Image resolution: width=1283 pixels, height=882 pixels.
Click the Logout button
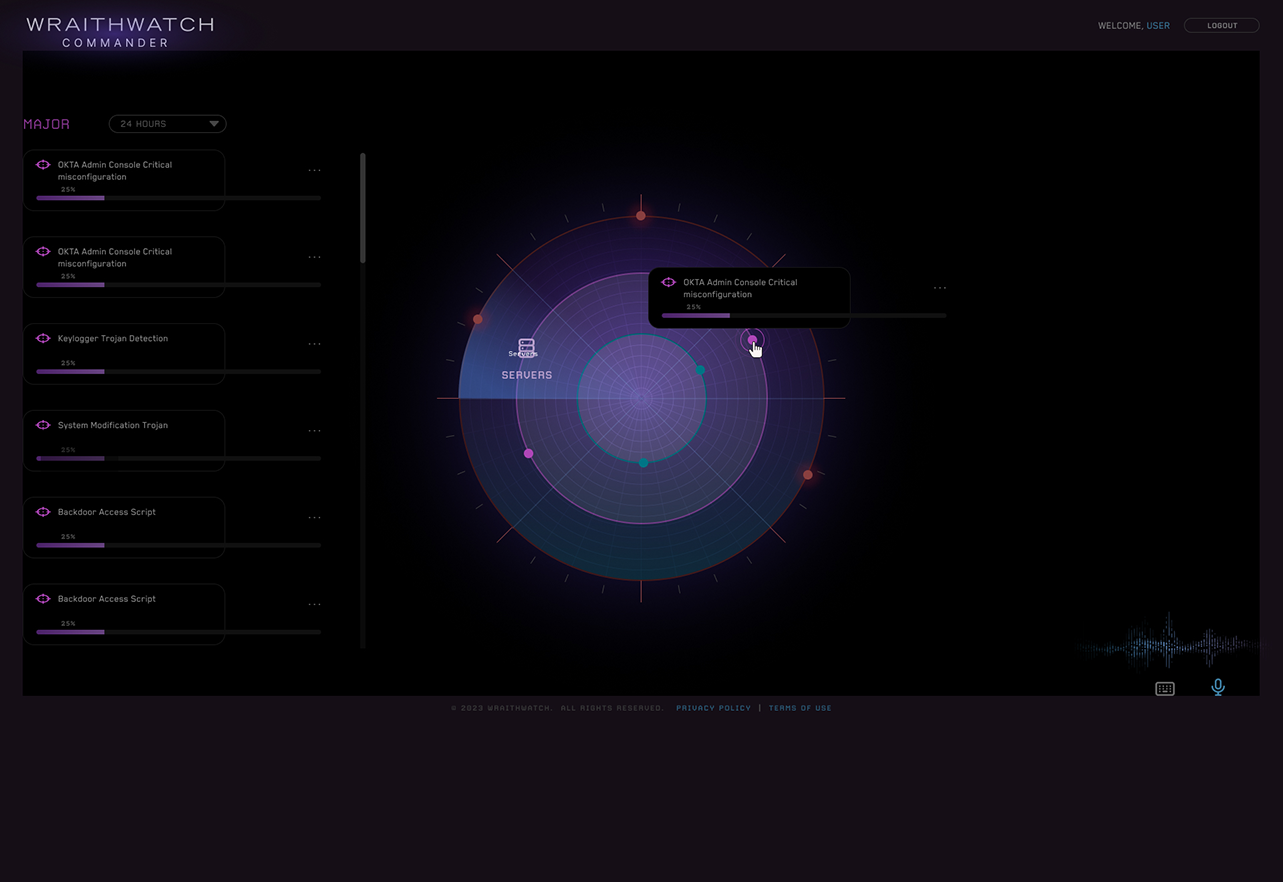1221,26
